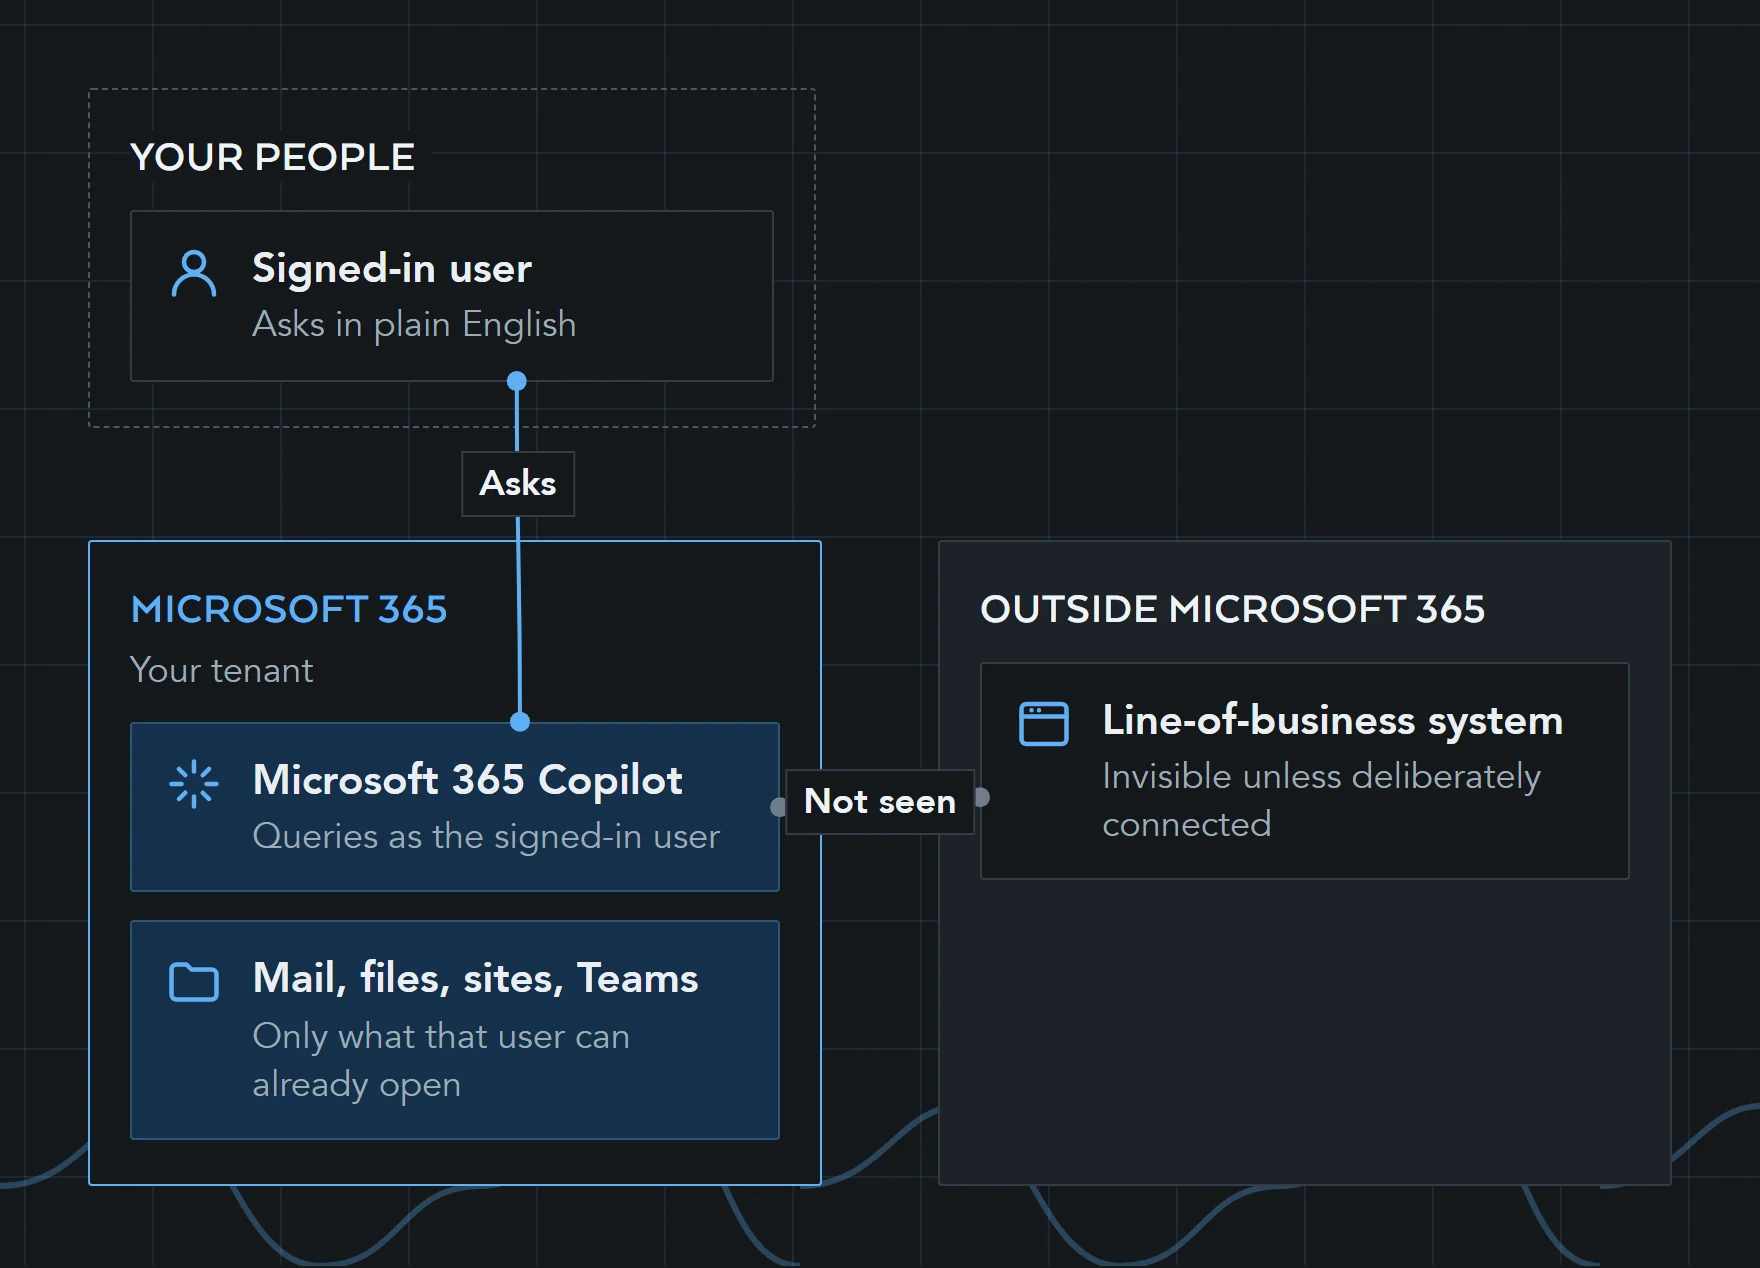
Task: Click the blue connector dot under Signed-in user card
Action: tap(517, 381)
